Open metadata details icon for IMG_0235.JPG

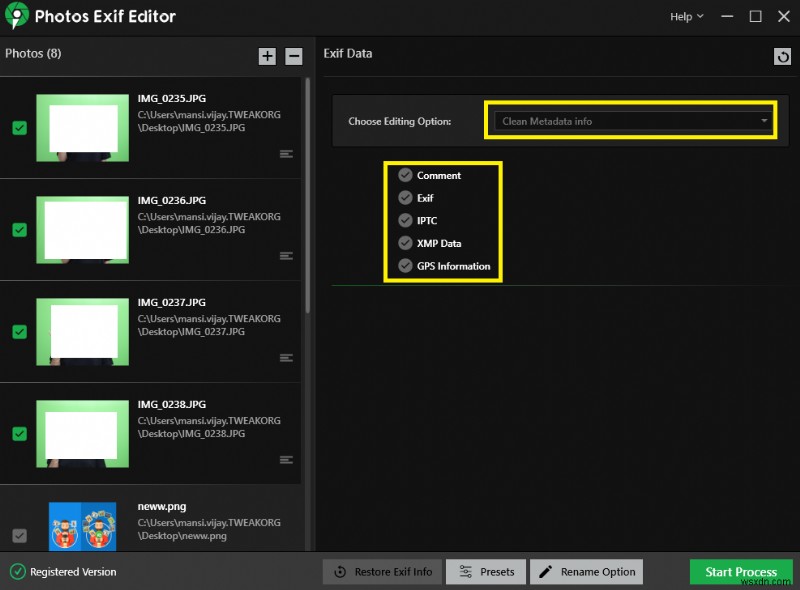pyautogui.click(x=286, y=154)
